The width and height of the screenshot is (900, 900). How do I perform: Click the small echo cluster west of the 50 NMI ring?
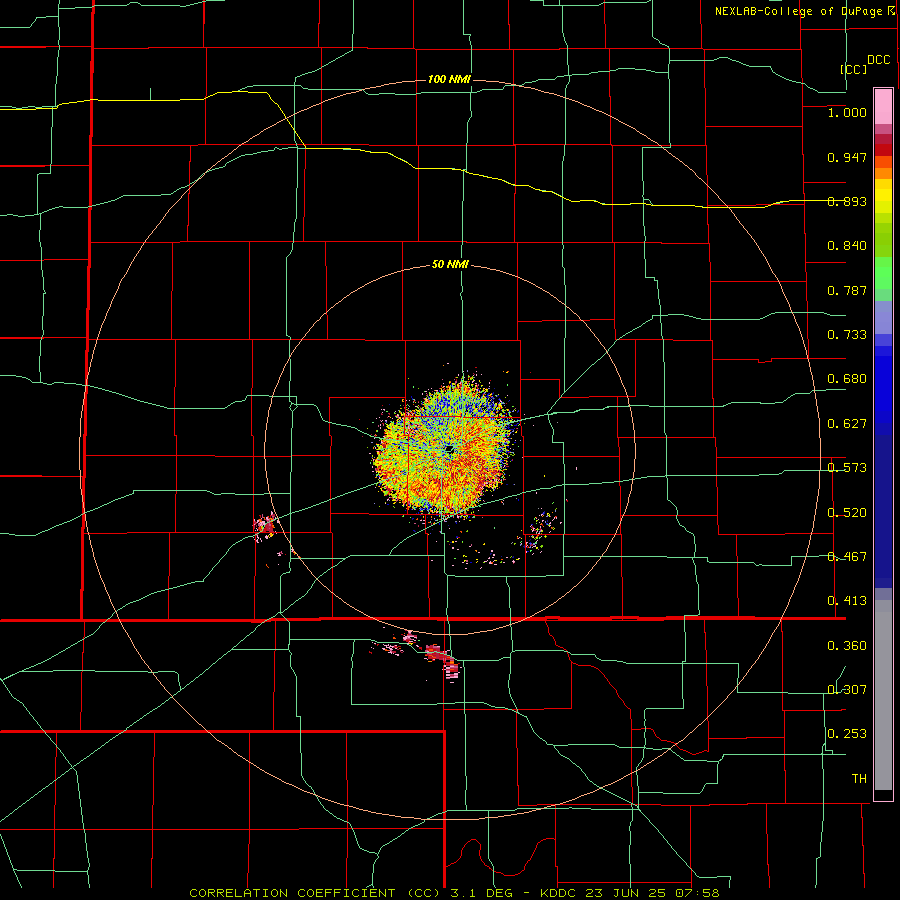click(265, 526)
